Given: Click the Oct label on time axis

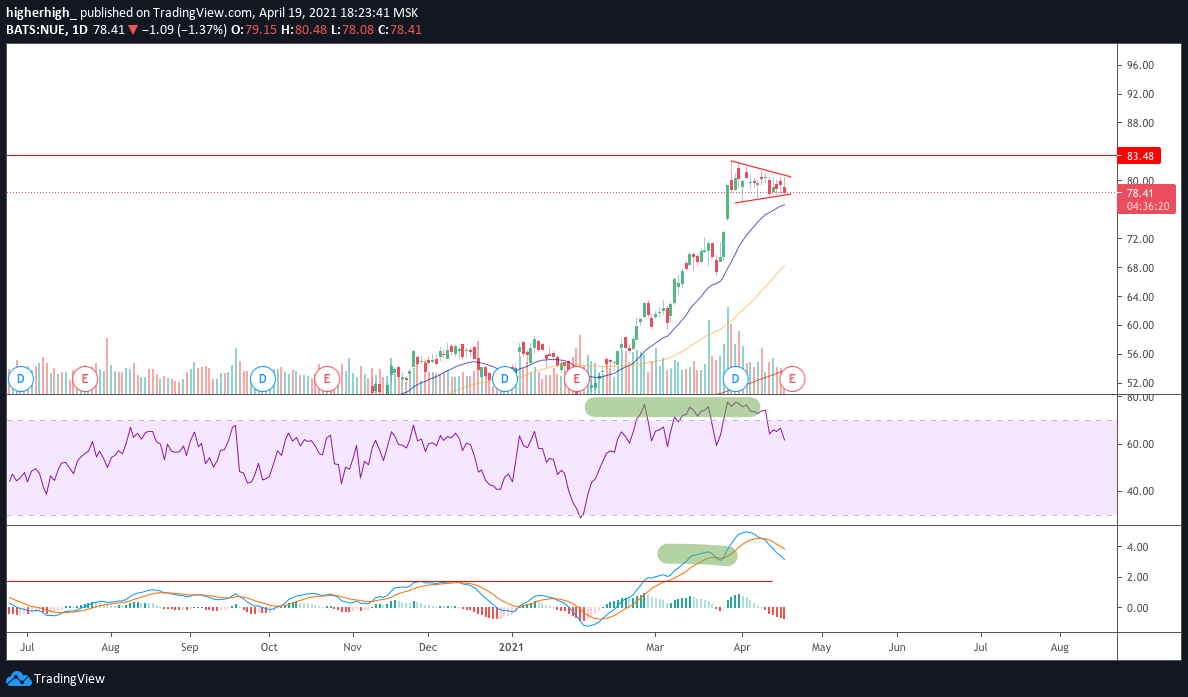Looking at the screenshot, I should pos(269,648).
